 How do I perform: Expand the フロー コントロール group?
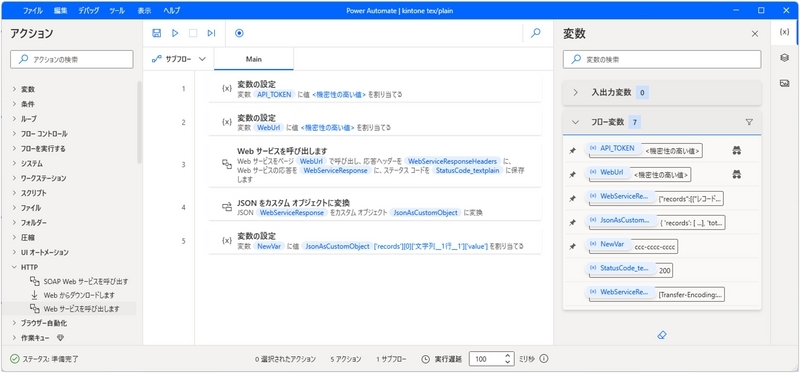pyautogui.click(x=14, y=134)
